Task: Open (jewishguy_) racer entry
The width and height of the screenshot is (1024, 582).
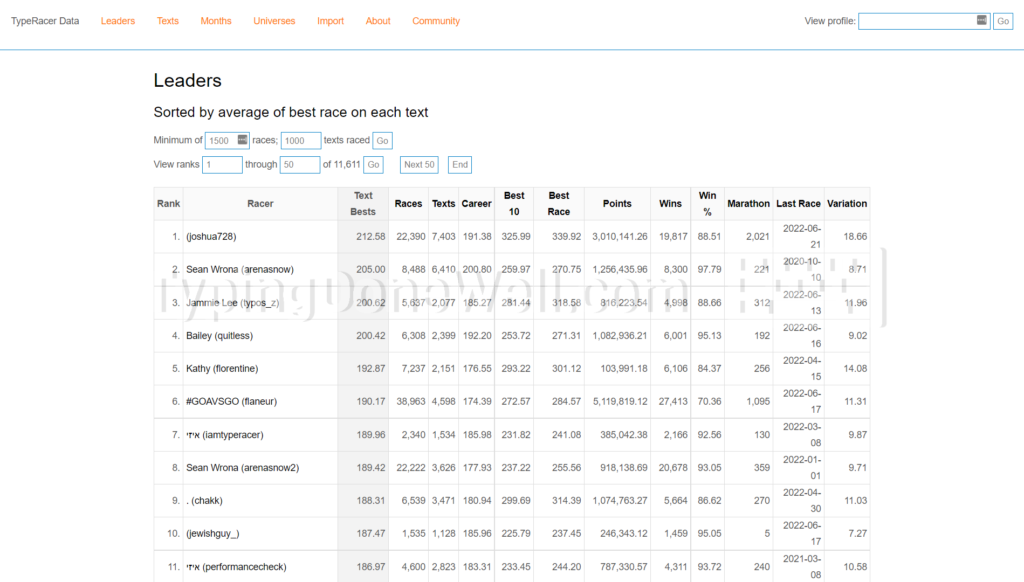Action: 213,533
